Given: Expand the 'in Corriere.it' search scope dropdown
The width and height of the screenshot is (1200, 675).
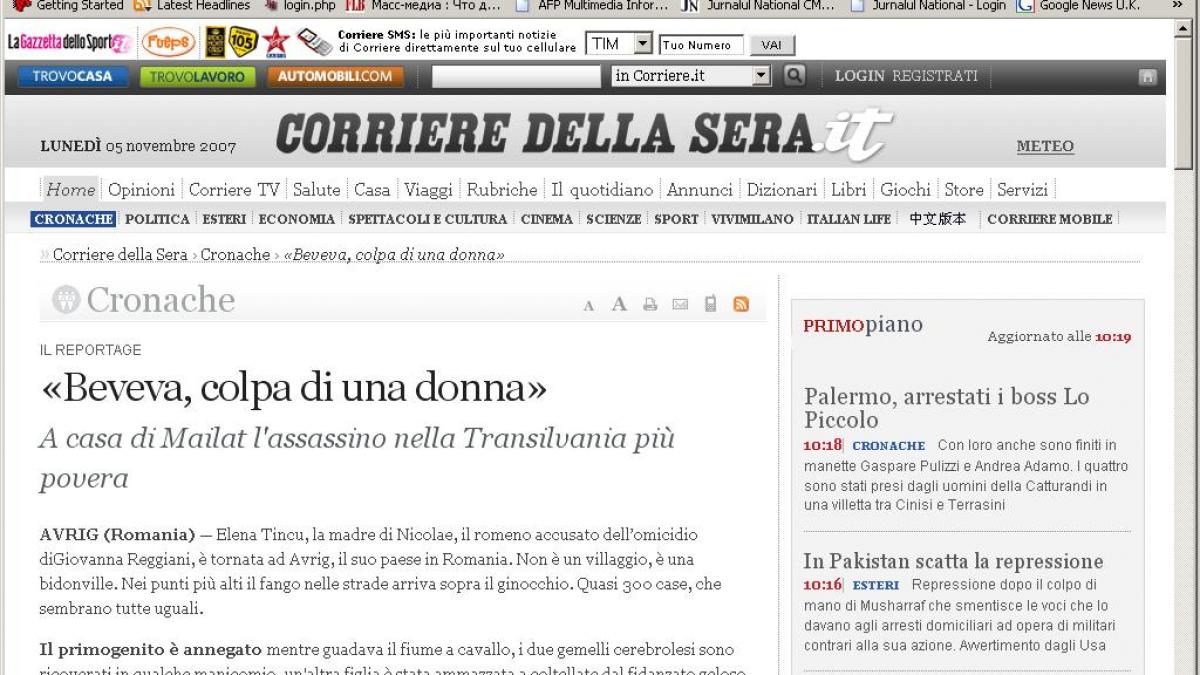Looking at the screenshot, I should coord(692,75).
